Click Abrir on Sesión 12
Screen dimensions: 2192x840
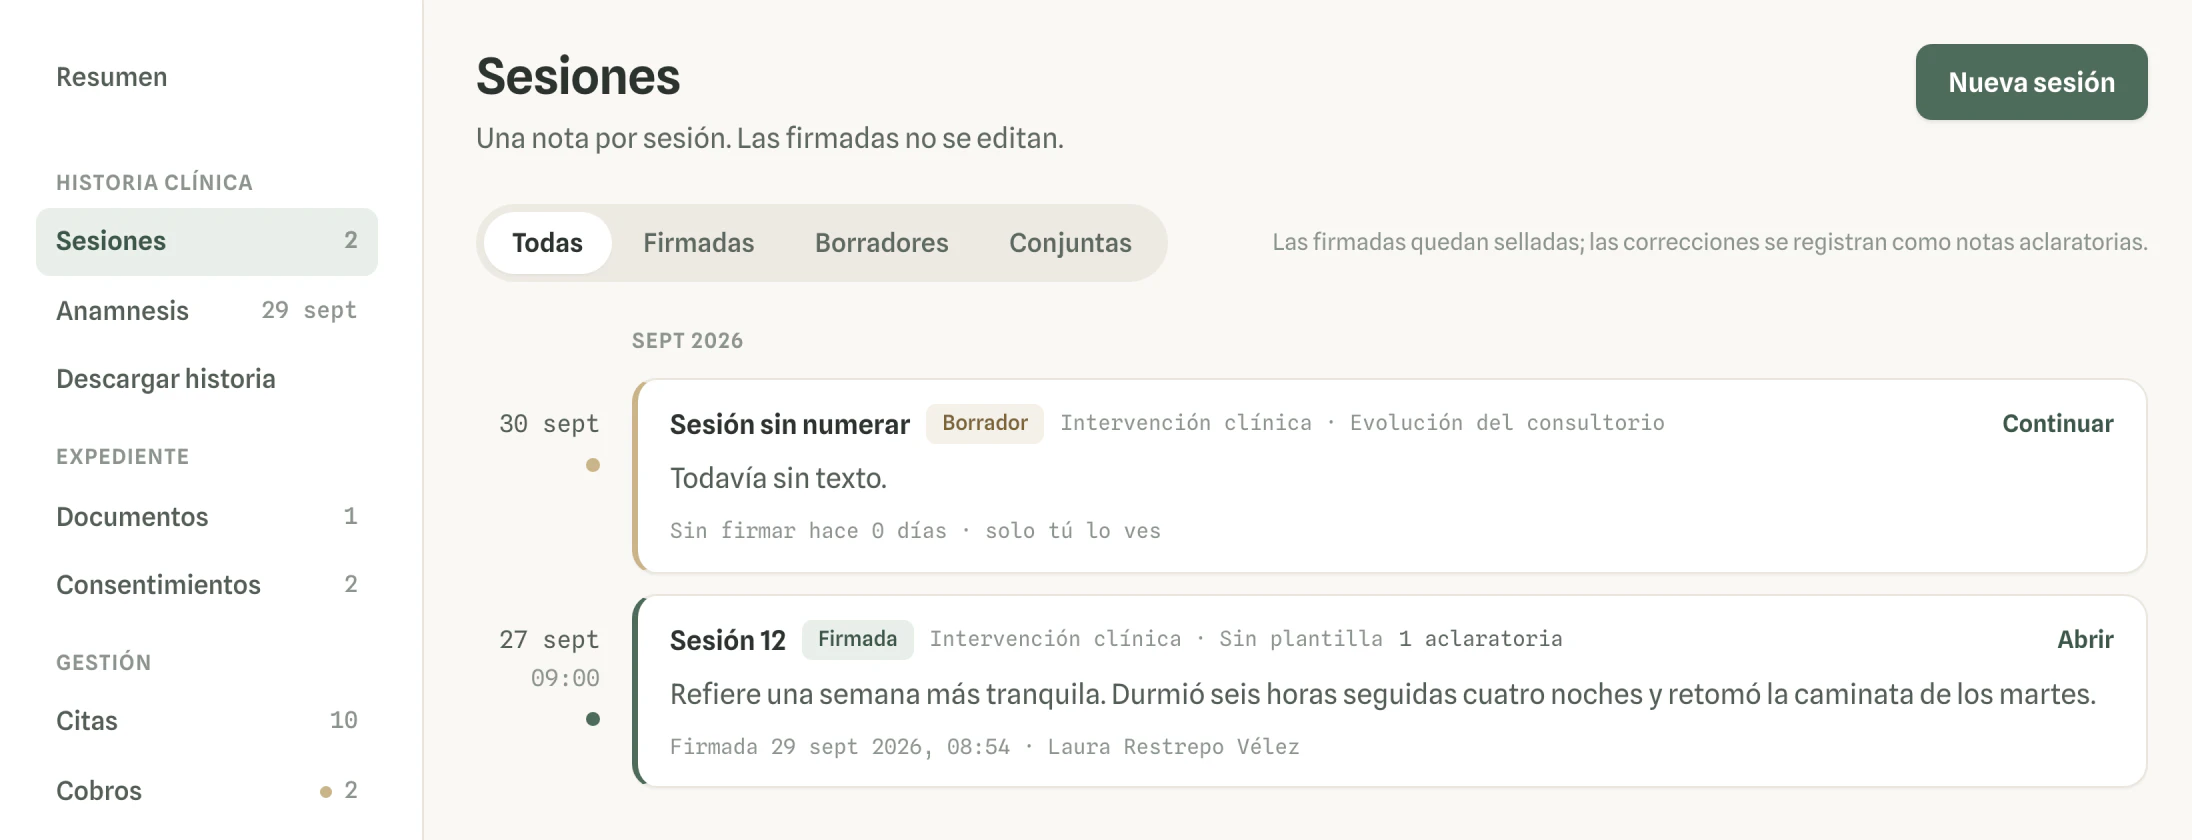click(2085, 640)
